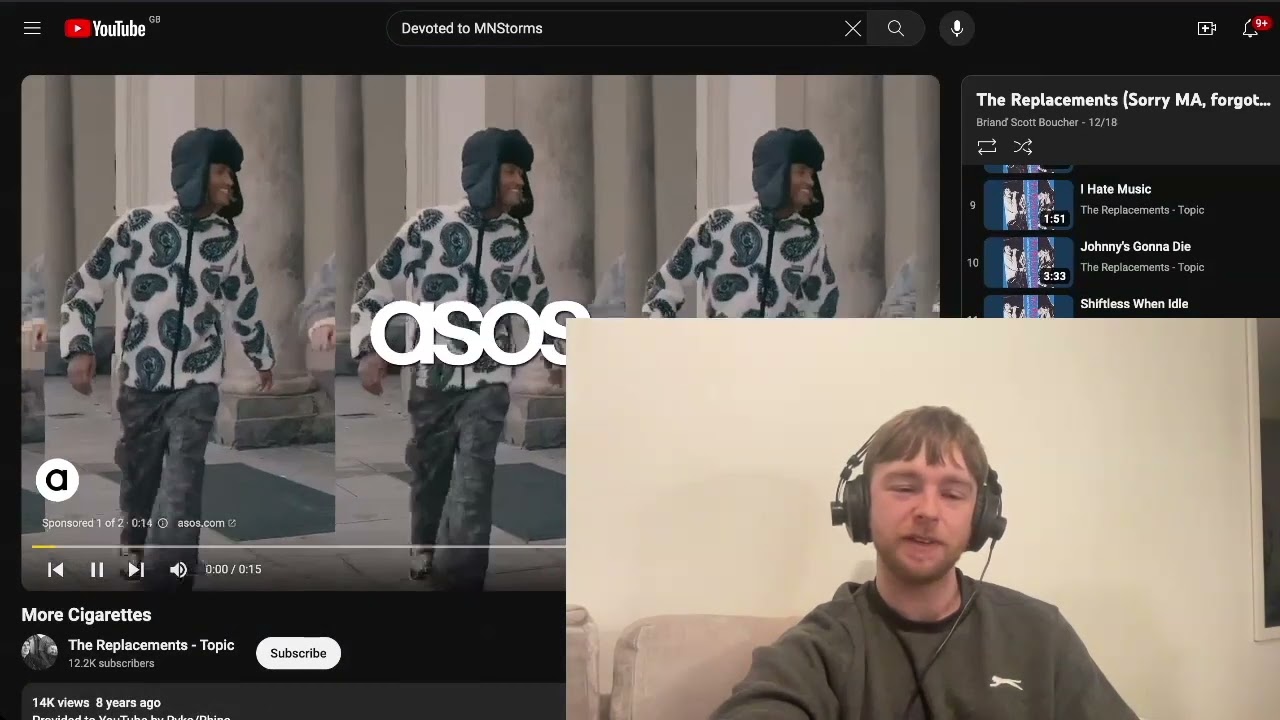Click the More Cigarettes video title
The width and height of the screenshot is (1280, 720).
click(x=87, y=615)
